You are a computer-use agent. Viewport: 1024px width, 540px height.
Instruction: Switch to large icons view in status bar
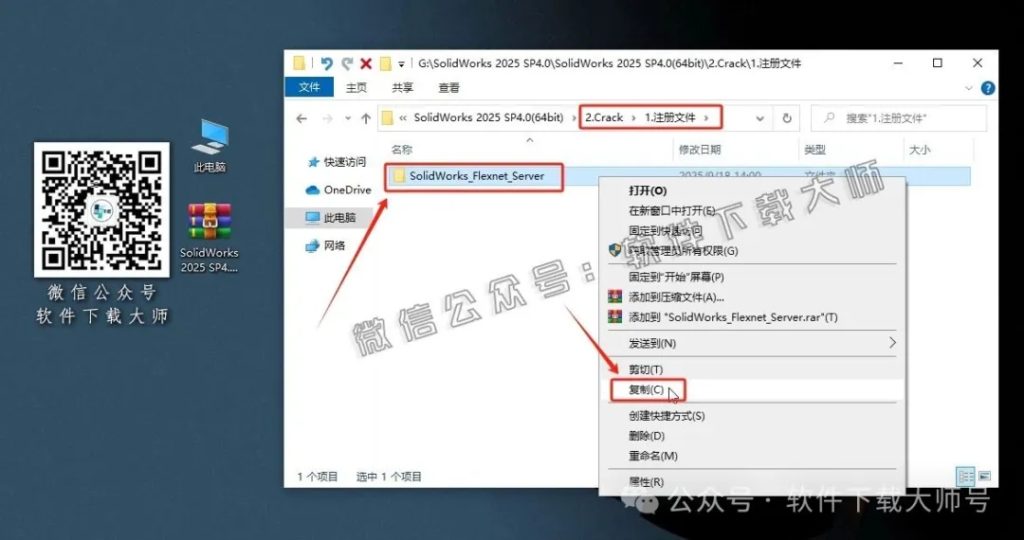pos(984,476)
